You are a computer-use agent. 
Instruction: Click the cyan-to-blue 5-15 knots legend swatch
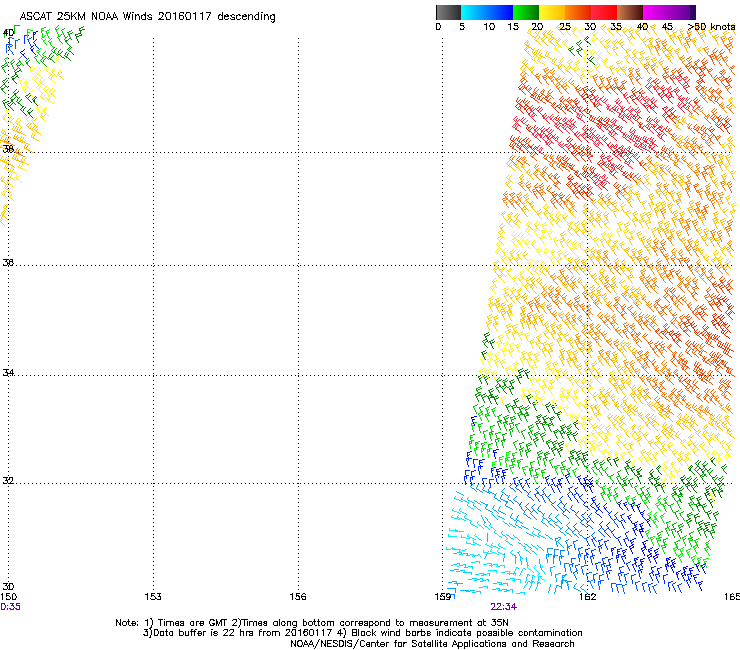coord(487,12)
